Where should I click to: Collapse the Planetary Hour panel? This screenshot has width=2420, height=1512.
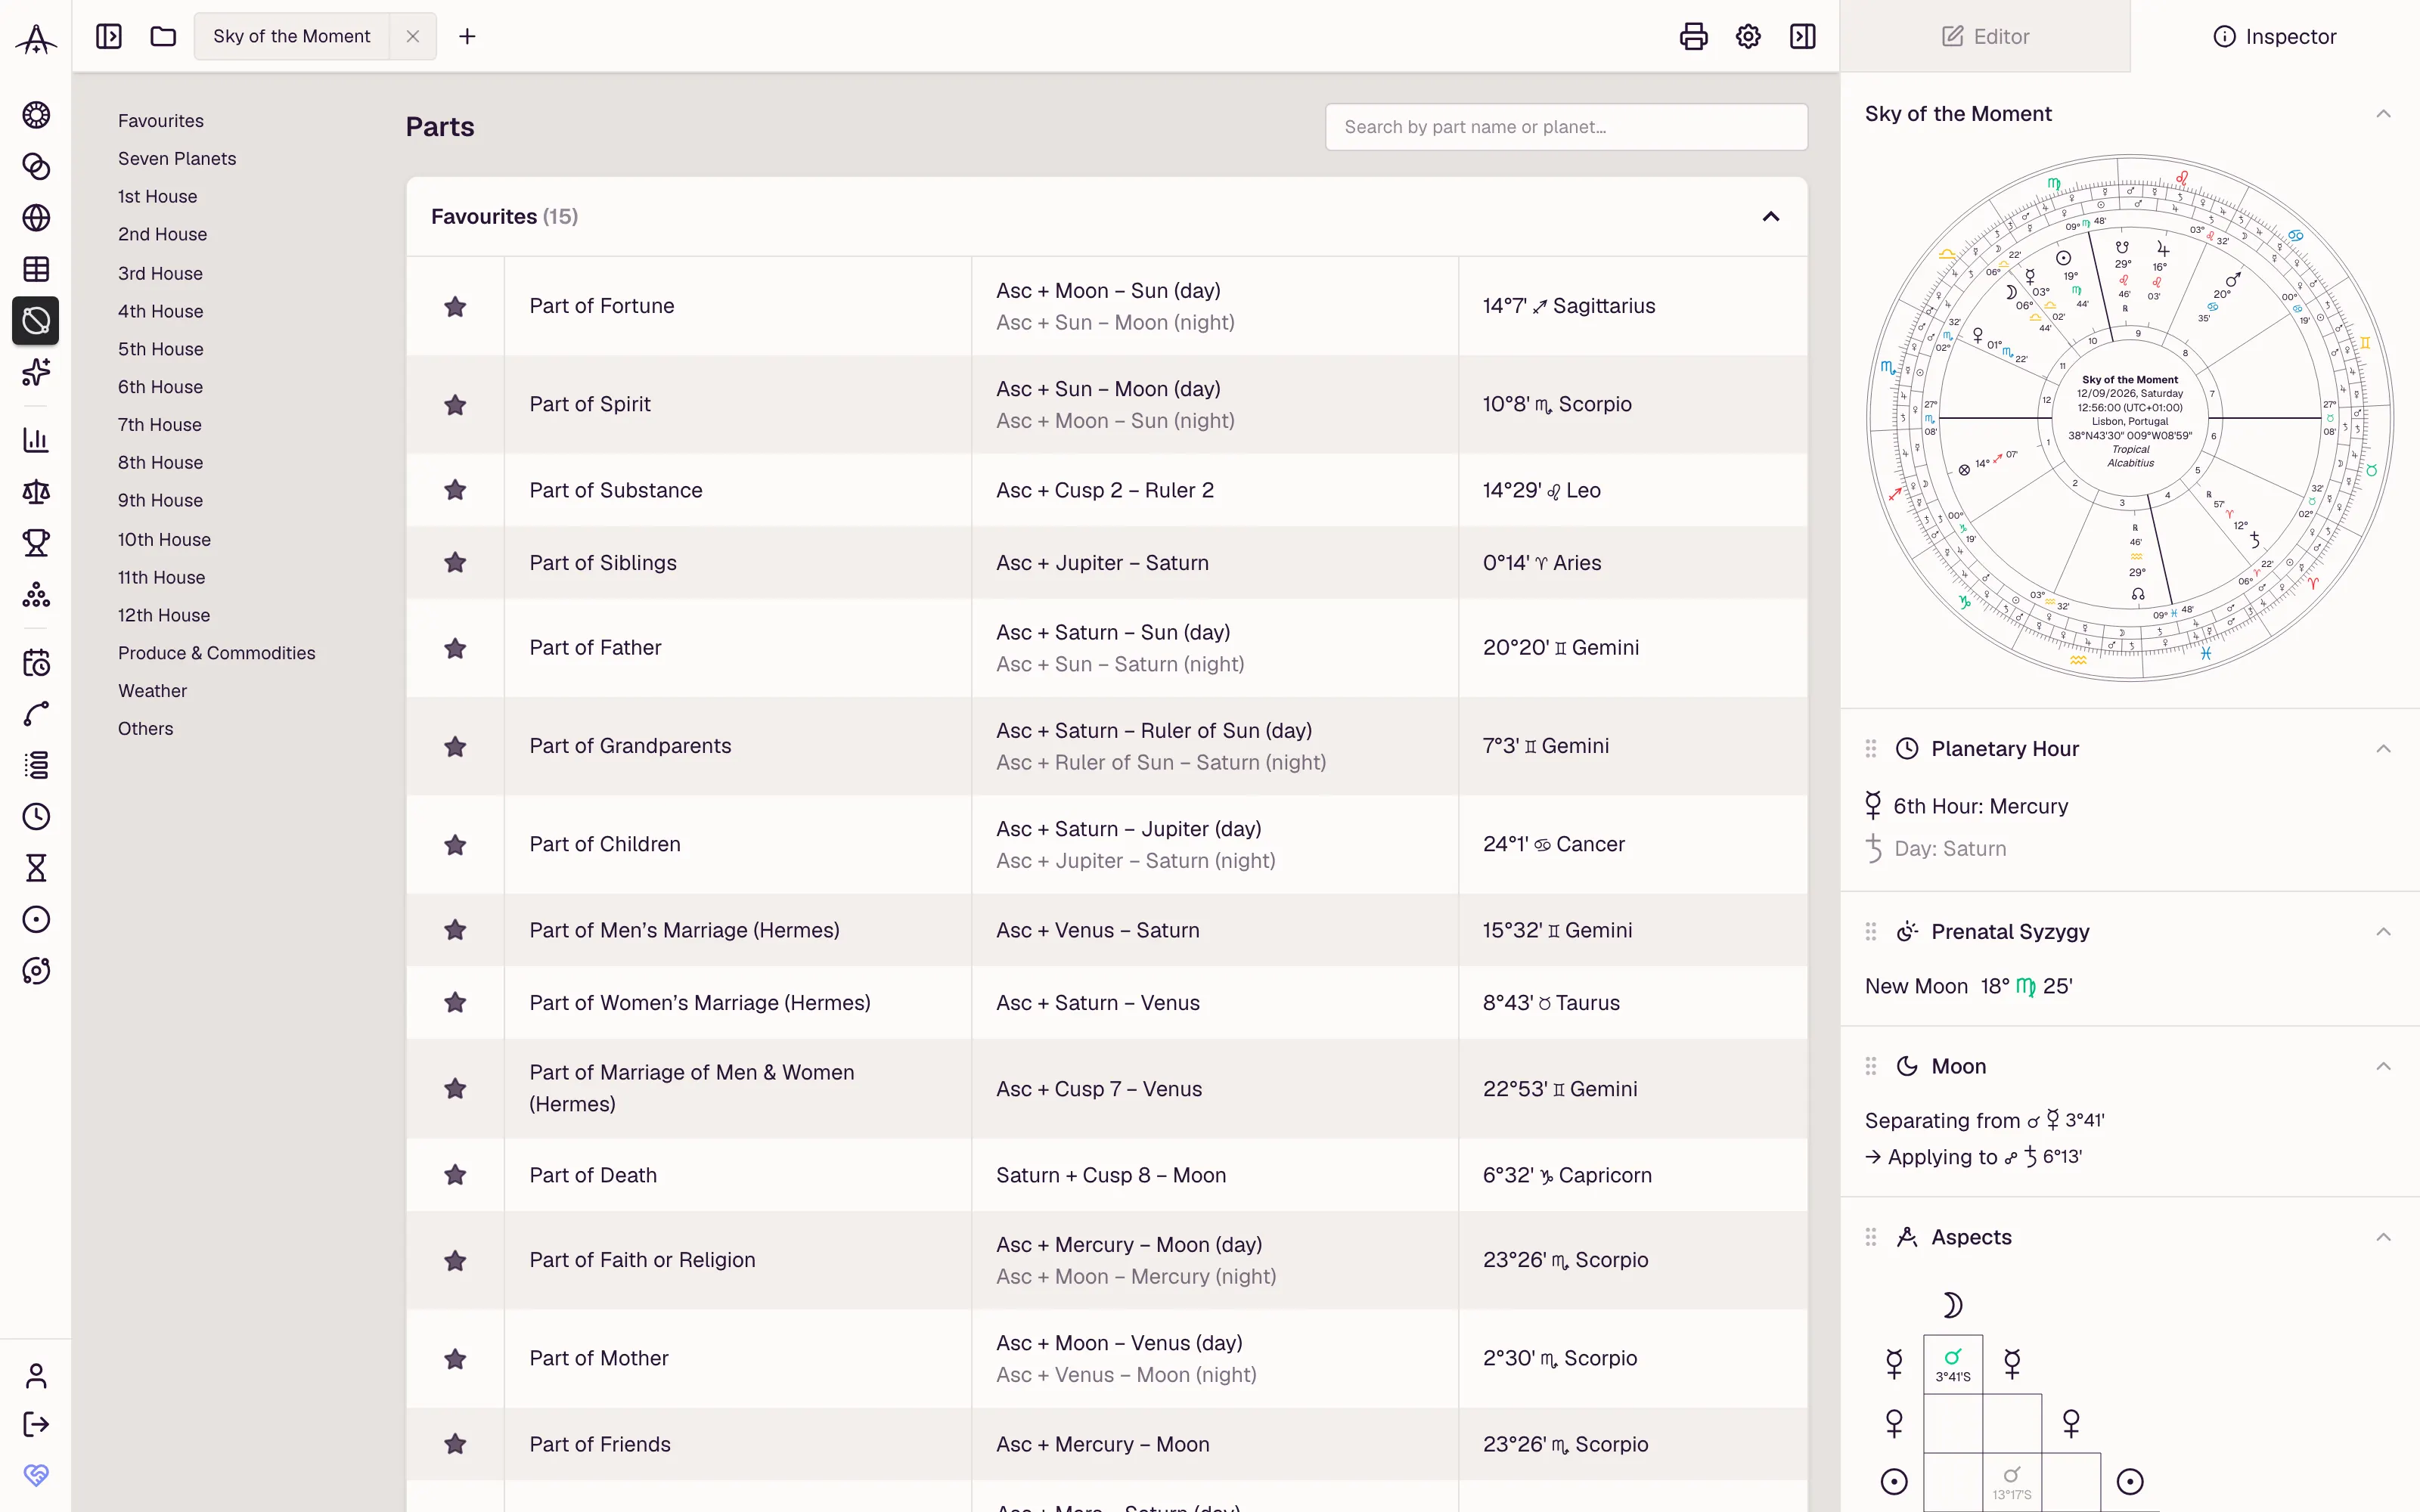pyautogui.click(x=2384, y=749)
